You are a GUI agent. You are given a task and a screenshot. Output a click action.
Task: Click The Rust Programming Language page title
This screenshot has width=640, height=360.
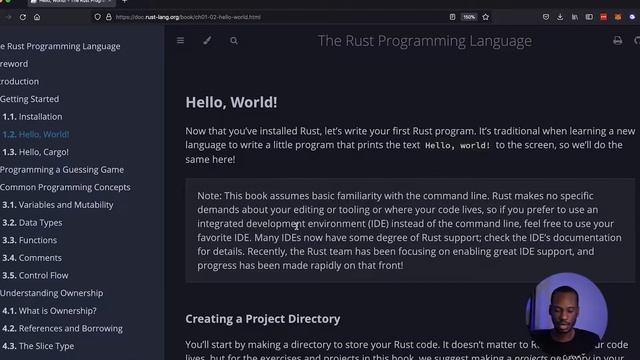click(424, 41)
